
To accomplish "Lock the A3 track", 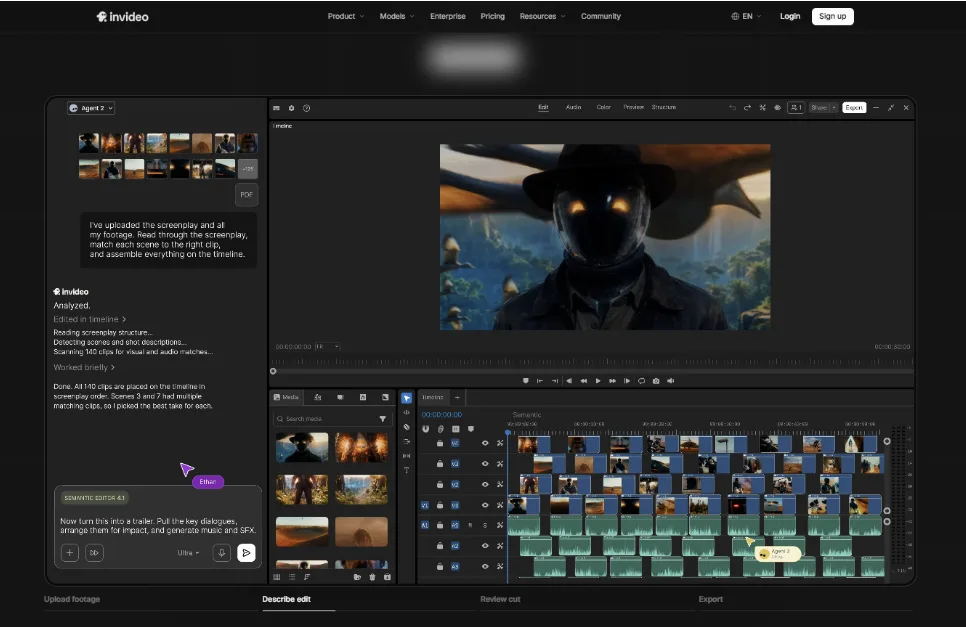I will (440, 566).
